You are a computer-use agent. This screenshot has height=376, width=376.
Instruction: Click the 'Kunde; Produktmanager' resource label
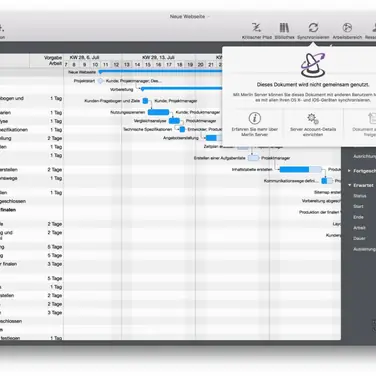[198, 112]
